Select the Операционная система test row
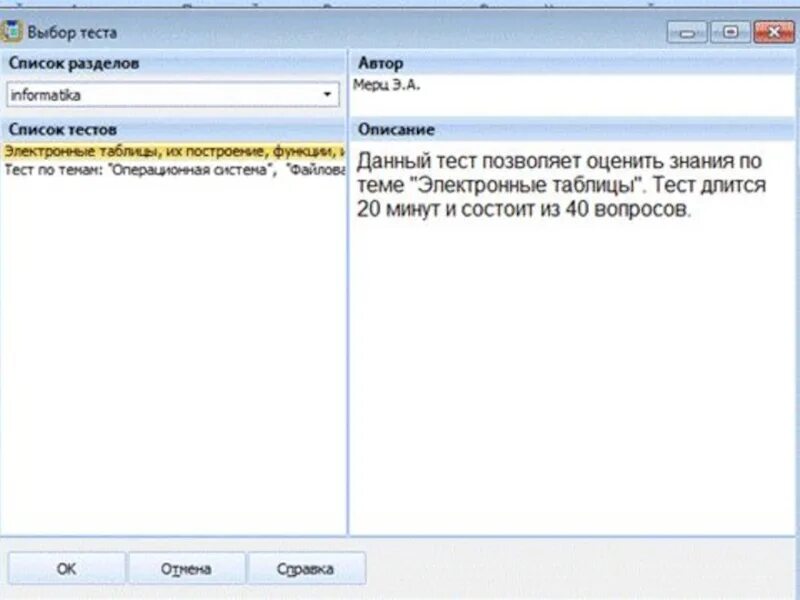Viewport: 800px width, 600px height. (x=173, y=169)
